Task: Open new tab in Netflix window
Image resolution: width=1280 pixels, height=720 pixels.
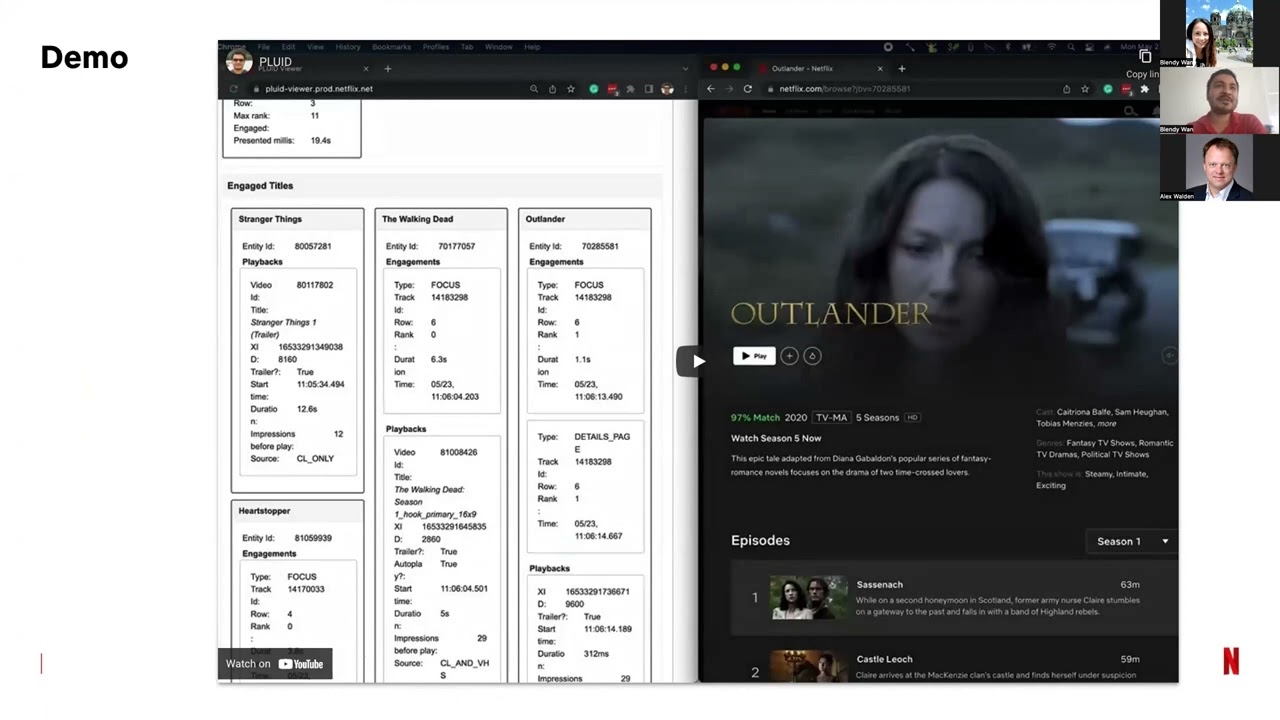Action: click(x=901, y=69)
